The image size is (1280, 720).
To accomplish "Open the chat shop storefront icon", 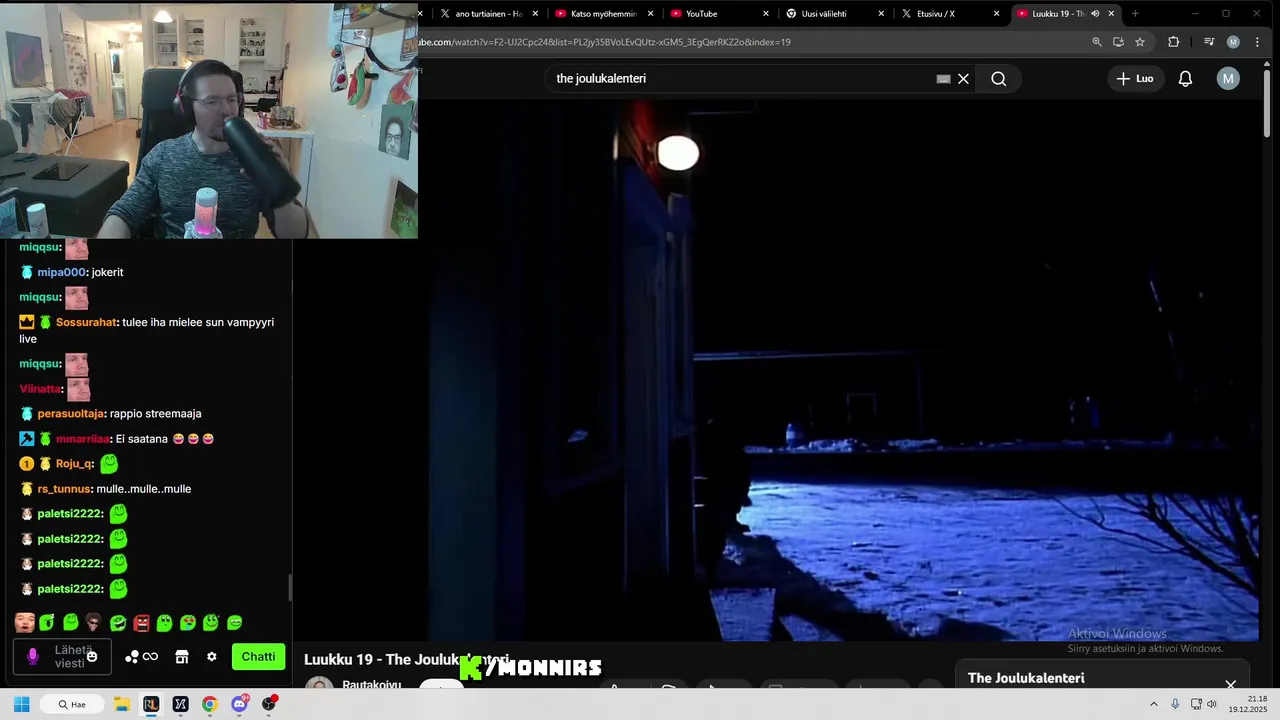I will click(182, 657).
